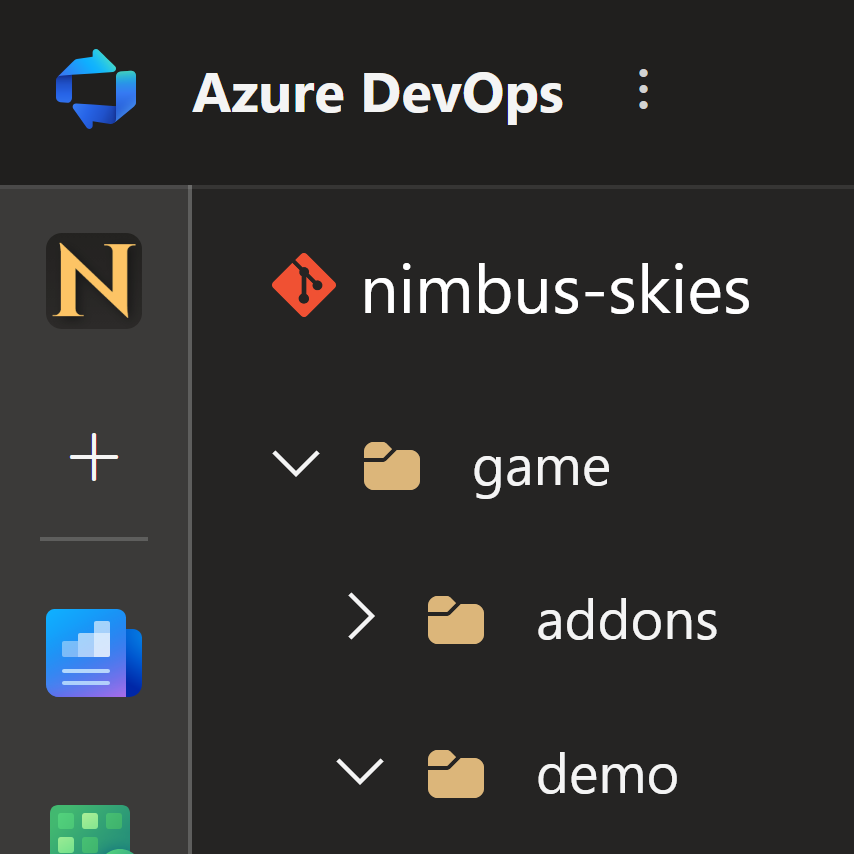
Task: Click the demo folder icon
Action: pos(456,774)
